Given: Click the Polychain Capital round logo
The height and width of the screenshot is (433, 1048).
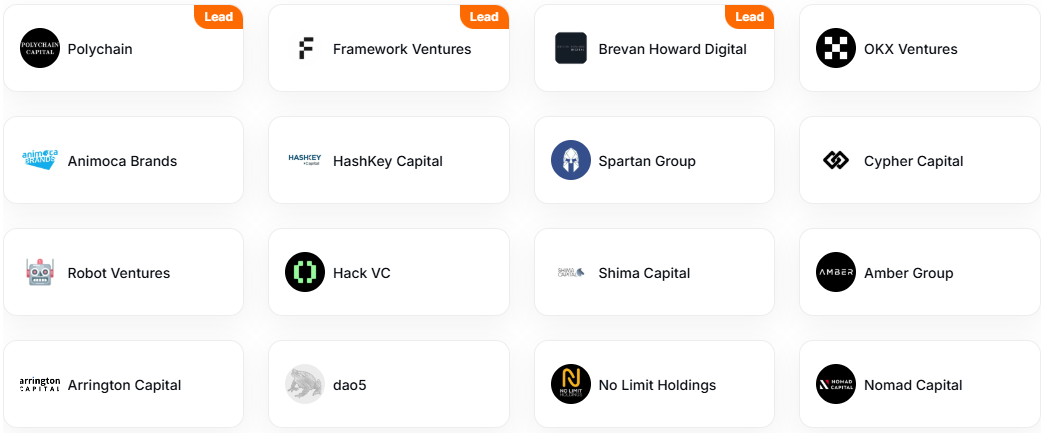Looking at the screenshot, I should [x=40, y=48].
